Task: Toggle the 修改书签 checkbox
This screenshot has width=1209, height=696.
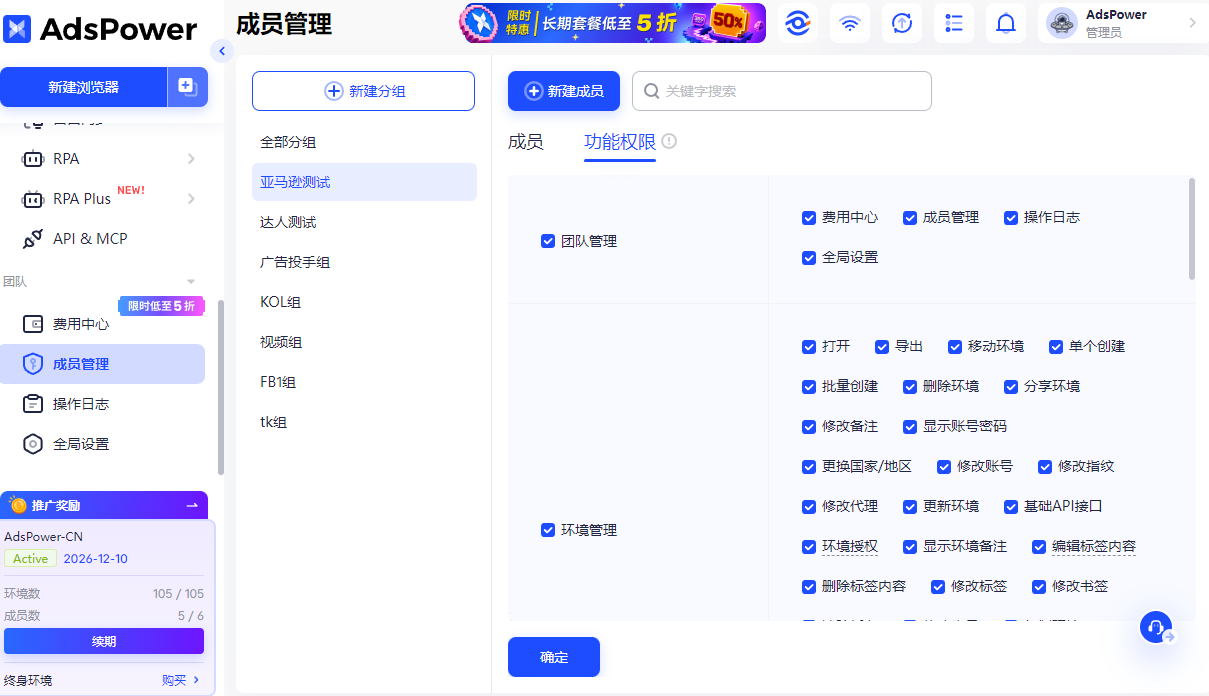Action: click(x=1039, y=586)
